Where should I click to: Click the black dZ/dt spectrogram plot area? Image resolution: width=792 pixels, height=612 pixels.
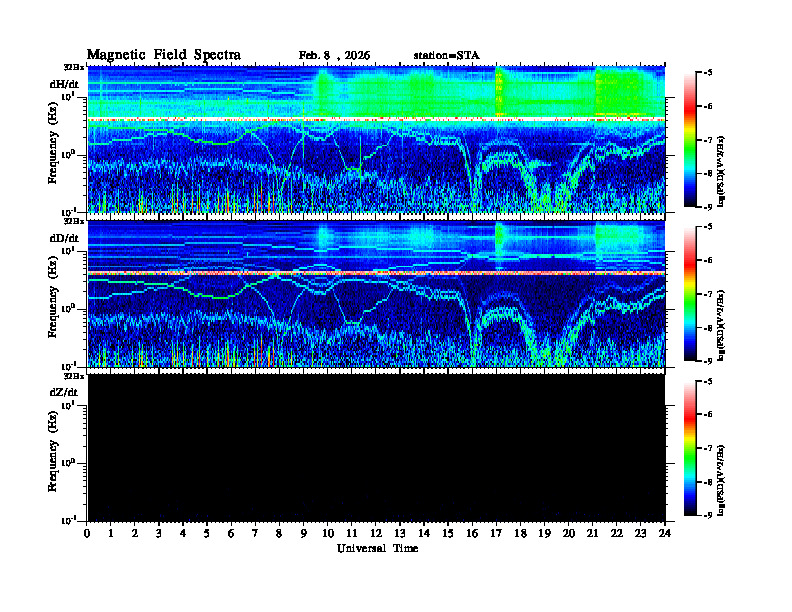[x=376, y=448]
